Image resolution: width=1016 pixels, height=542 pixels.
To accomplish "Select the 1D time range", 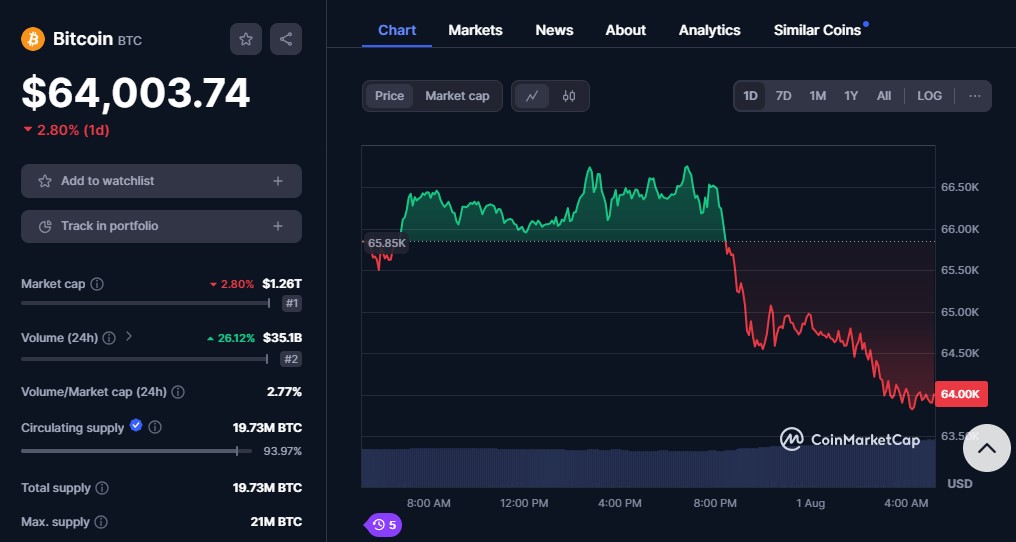I will click(750, 96).
